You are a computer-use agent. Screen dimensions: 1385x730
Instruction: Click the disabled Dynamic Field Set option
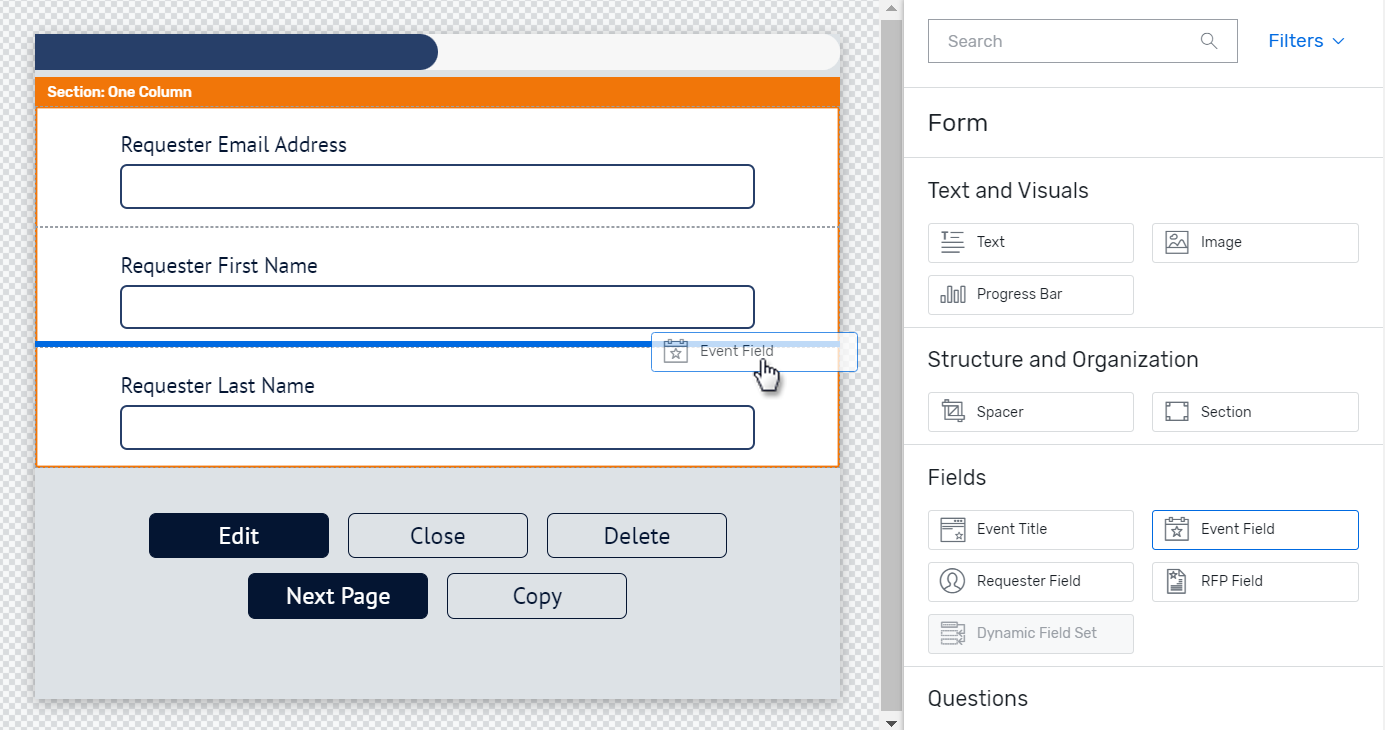[1030, 633]
